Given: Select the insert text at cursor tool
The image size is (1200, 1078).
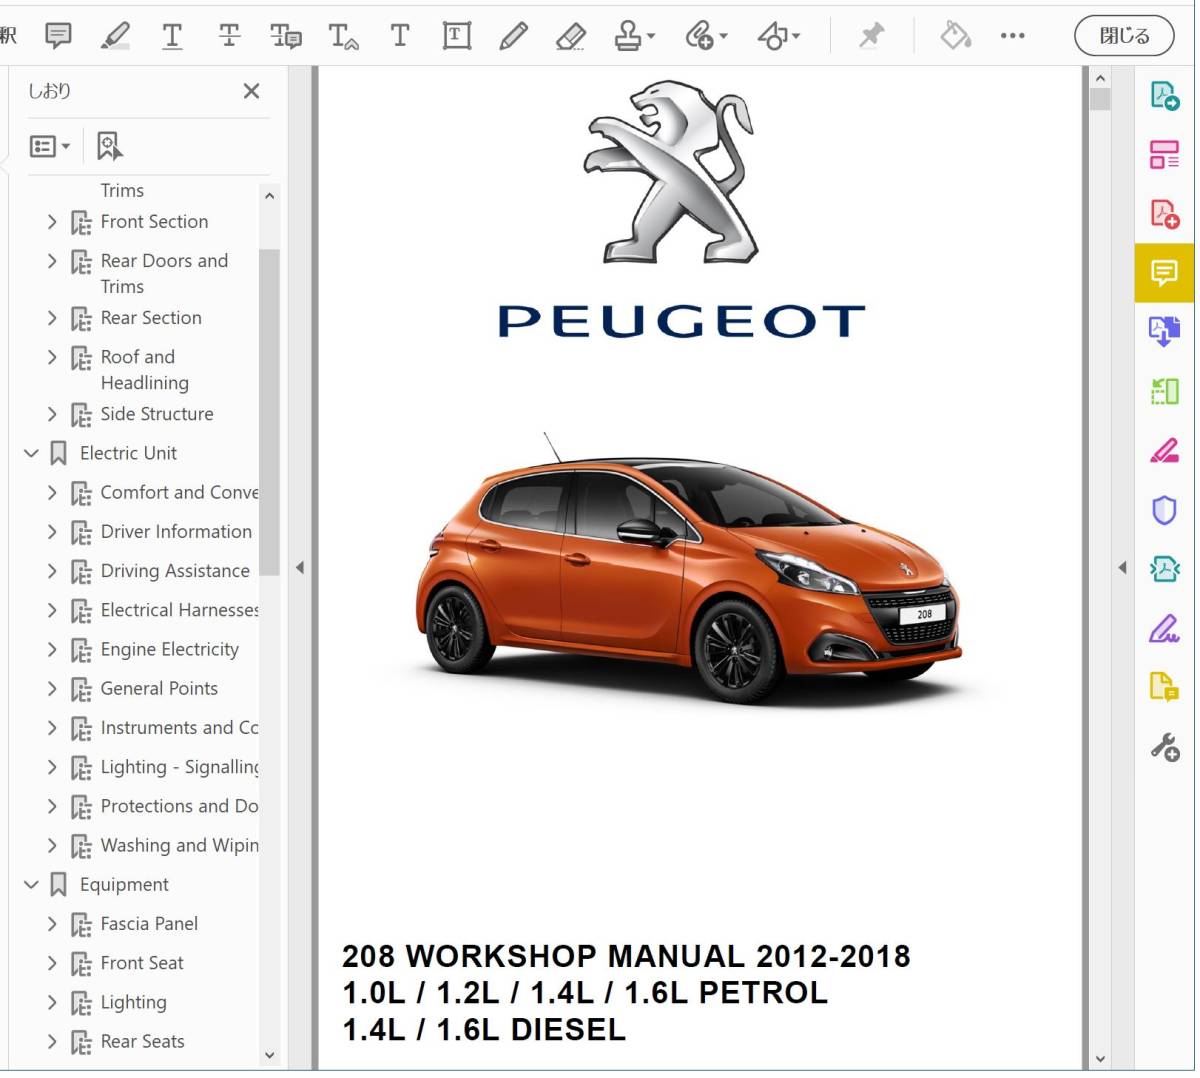Looking at the screenshot, I should pos(343,36).
